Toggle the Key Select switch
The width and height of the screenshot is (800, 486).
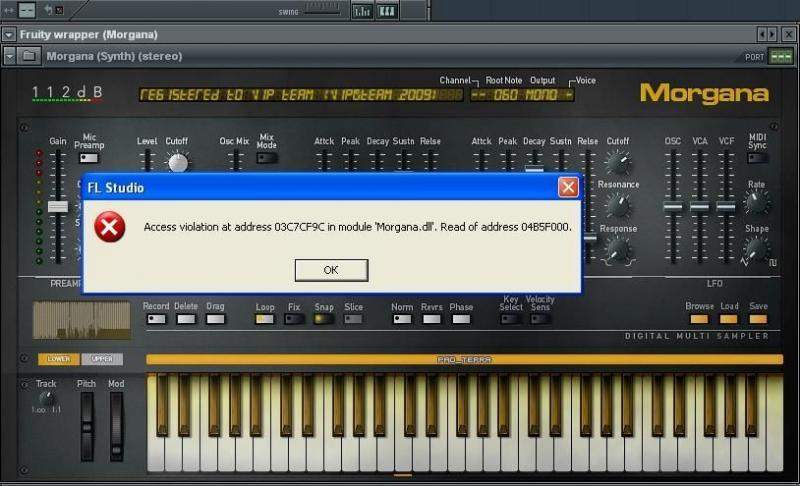pos(511,319)
